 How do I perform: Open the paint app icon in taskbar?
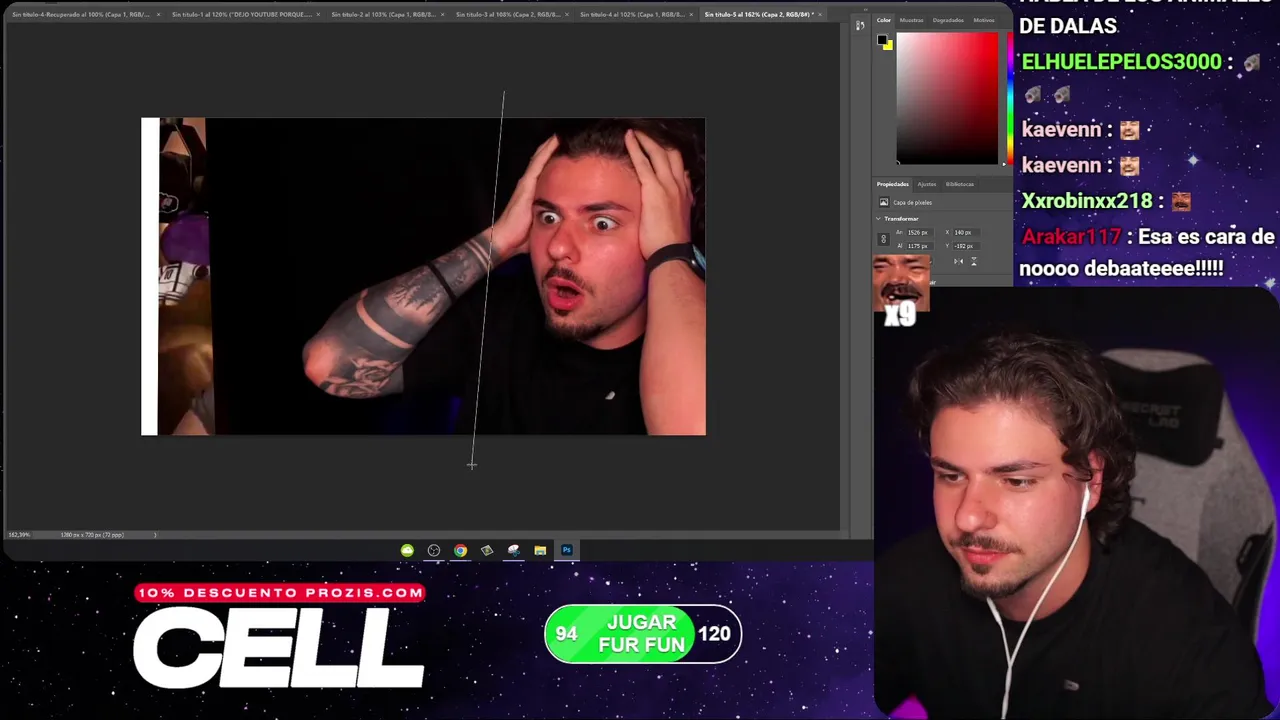point(514,550)
